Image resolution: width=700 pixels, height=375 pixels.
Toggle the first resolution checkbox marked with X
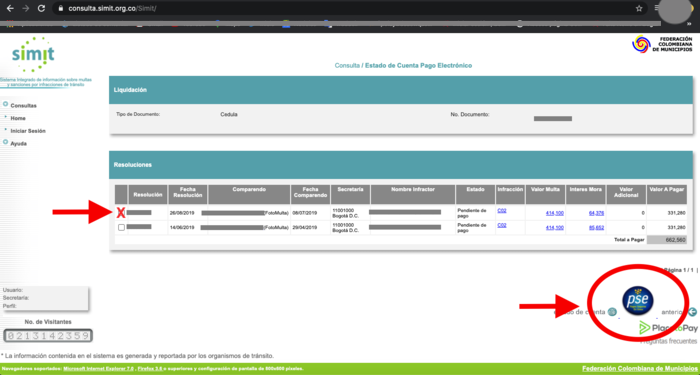(x=121, y=213)
